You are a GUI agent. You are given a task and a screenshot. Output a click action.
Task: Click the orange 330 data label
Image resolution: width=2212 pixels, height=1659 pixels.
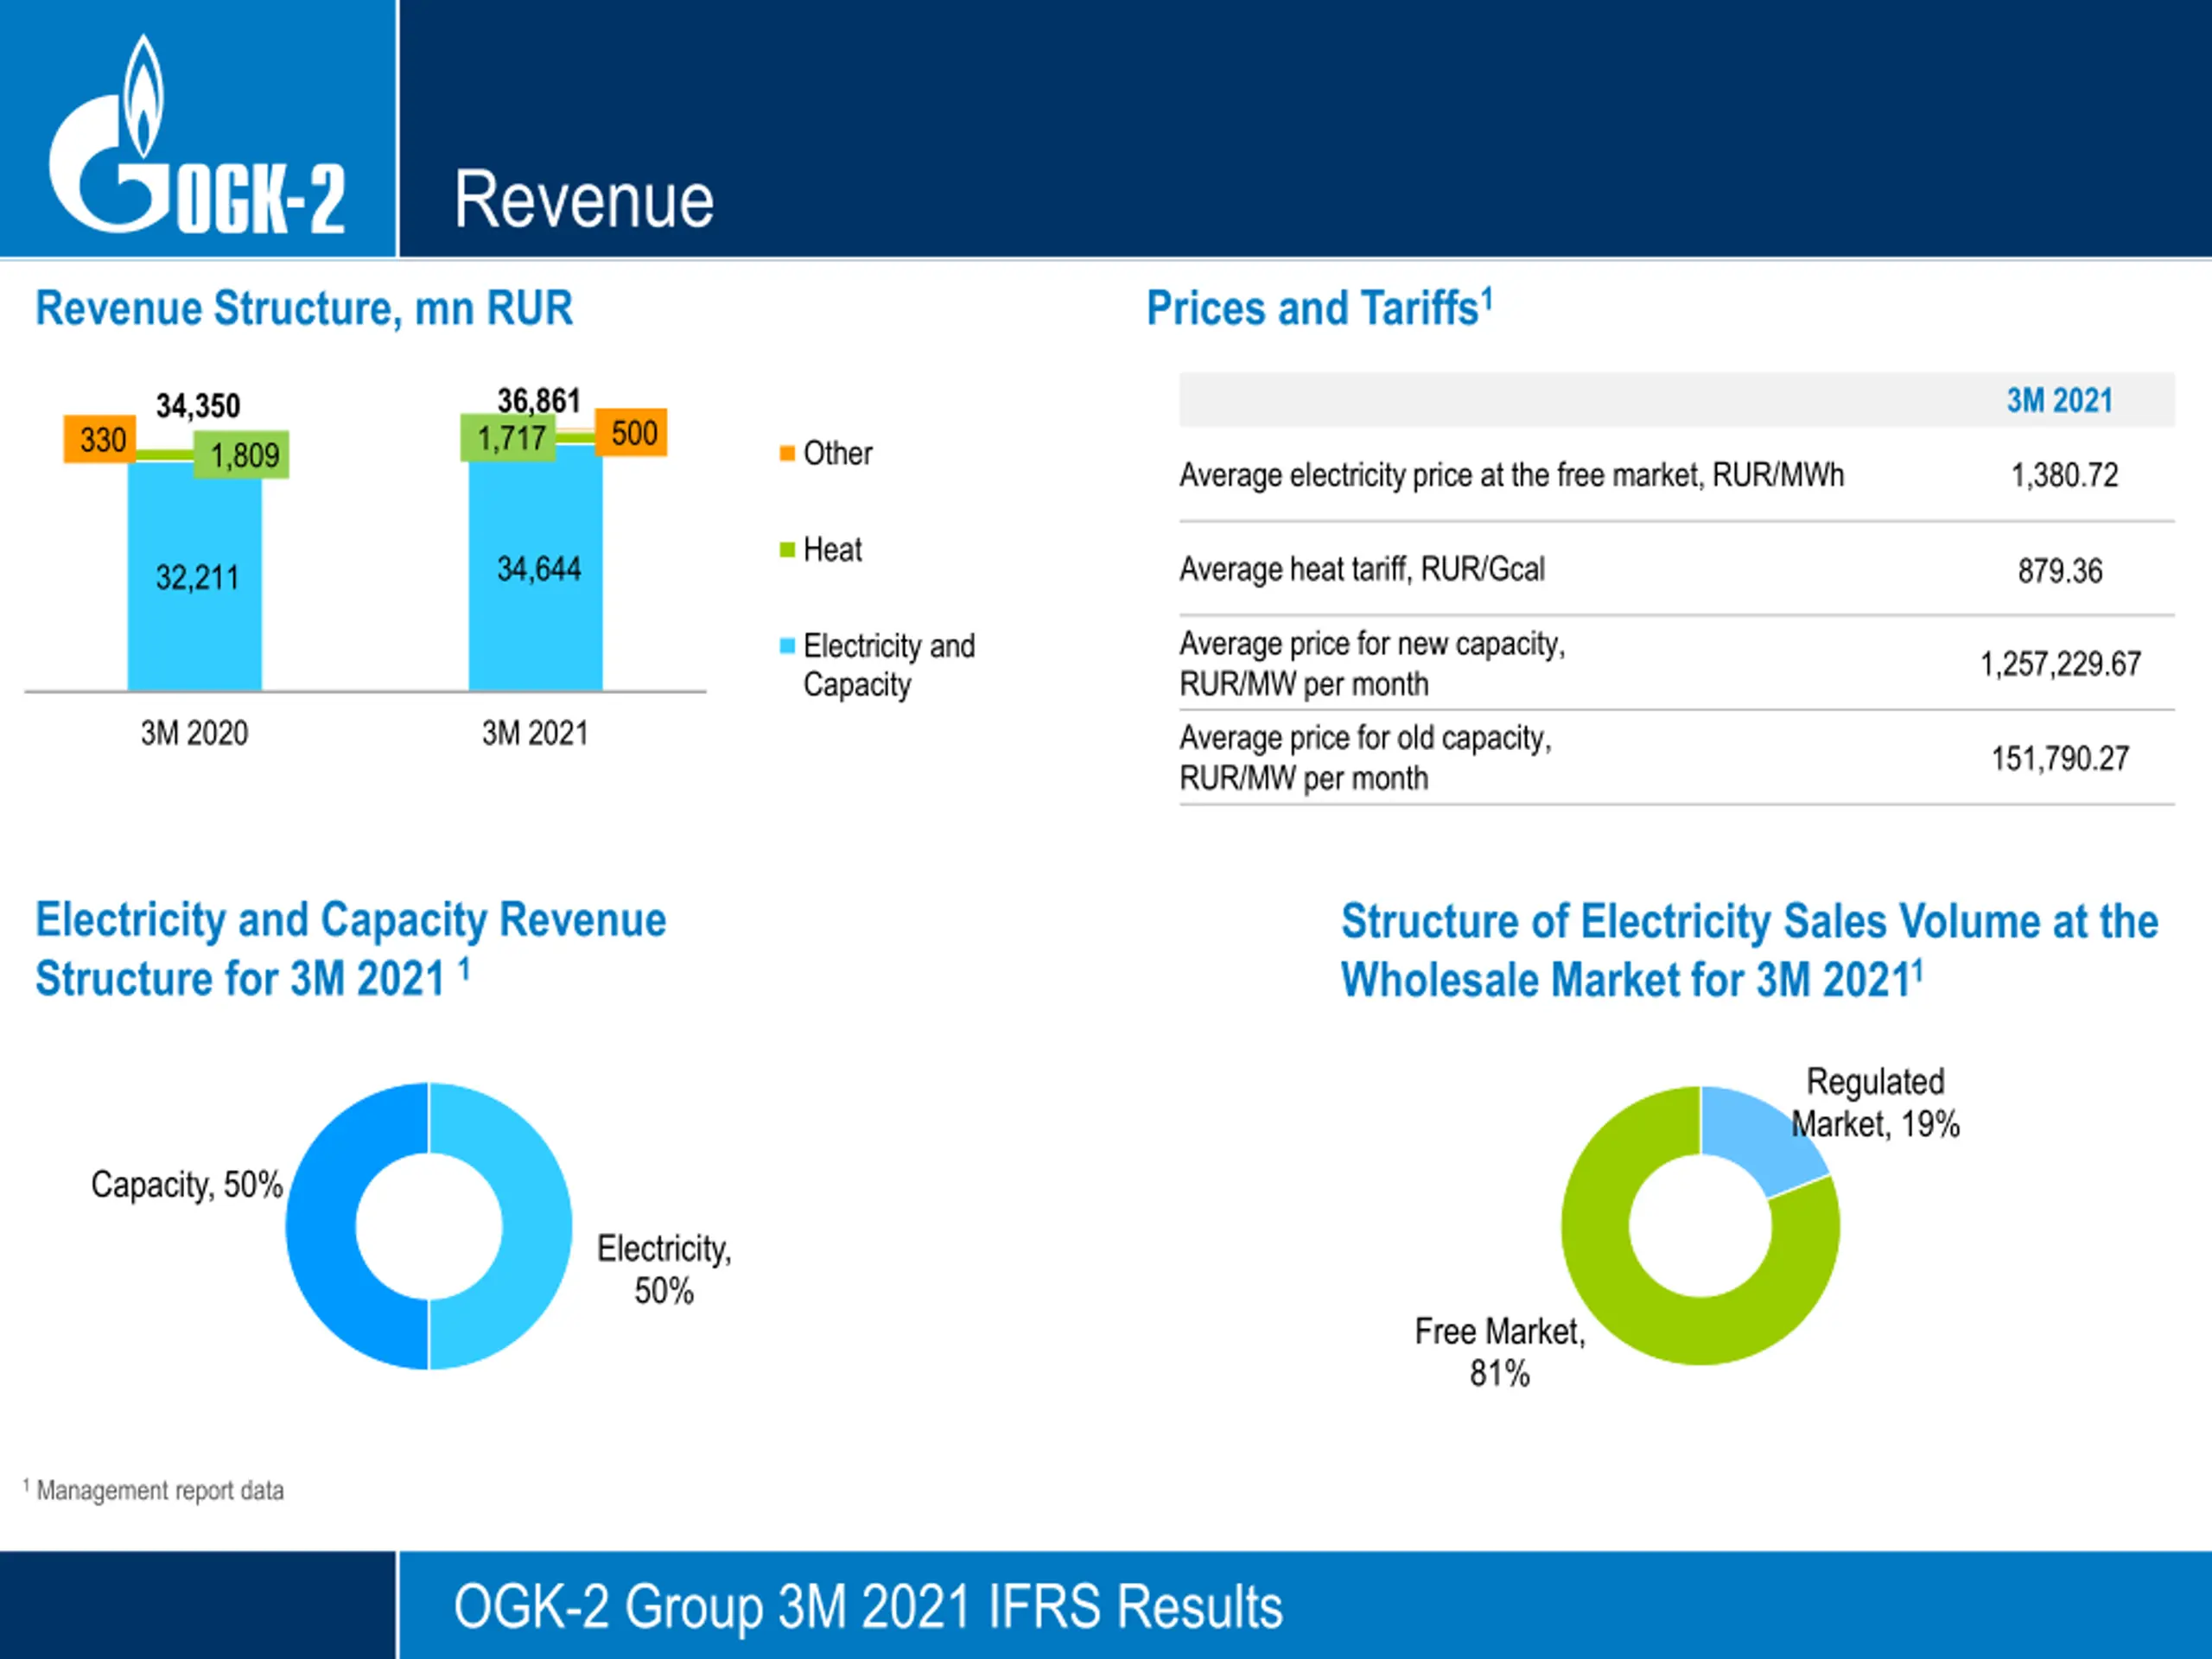(100, 439)
